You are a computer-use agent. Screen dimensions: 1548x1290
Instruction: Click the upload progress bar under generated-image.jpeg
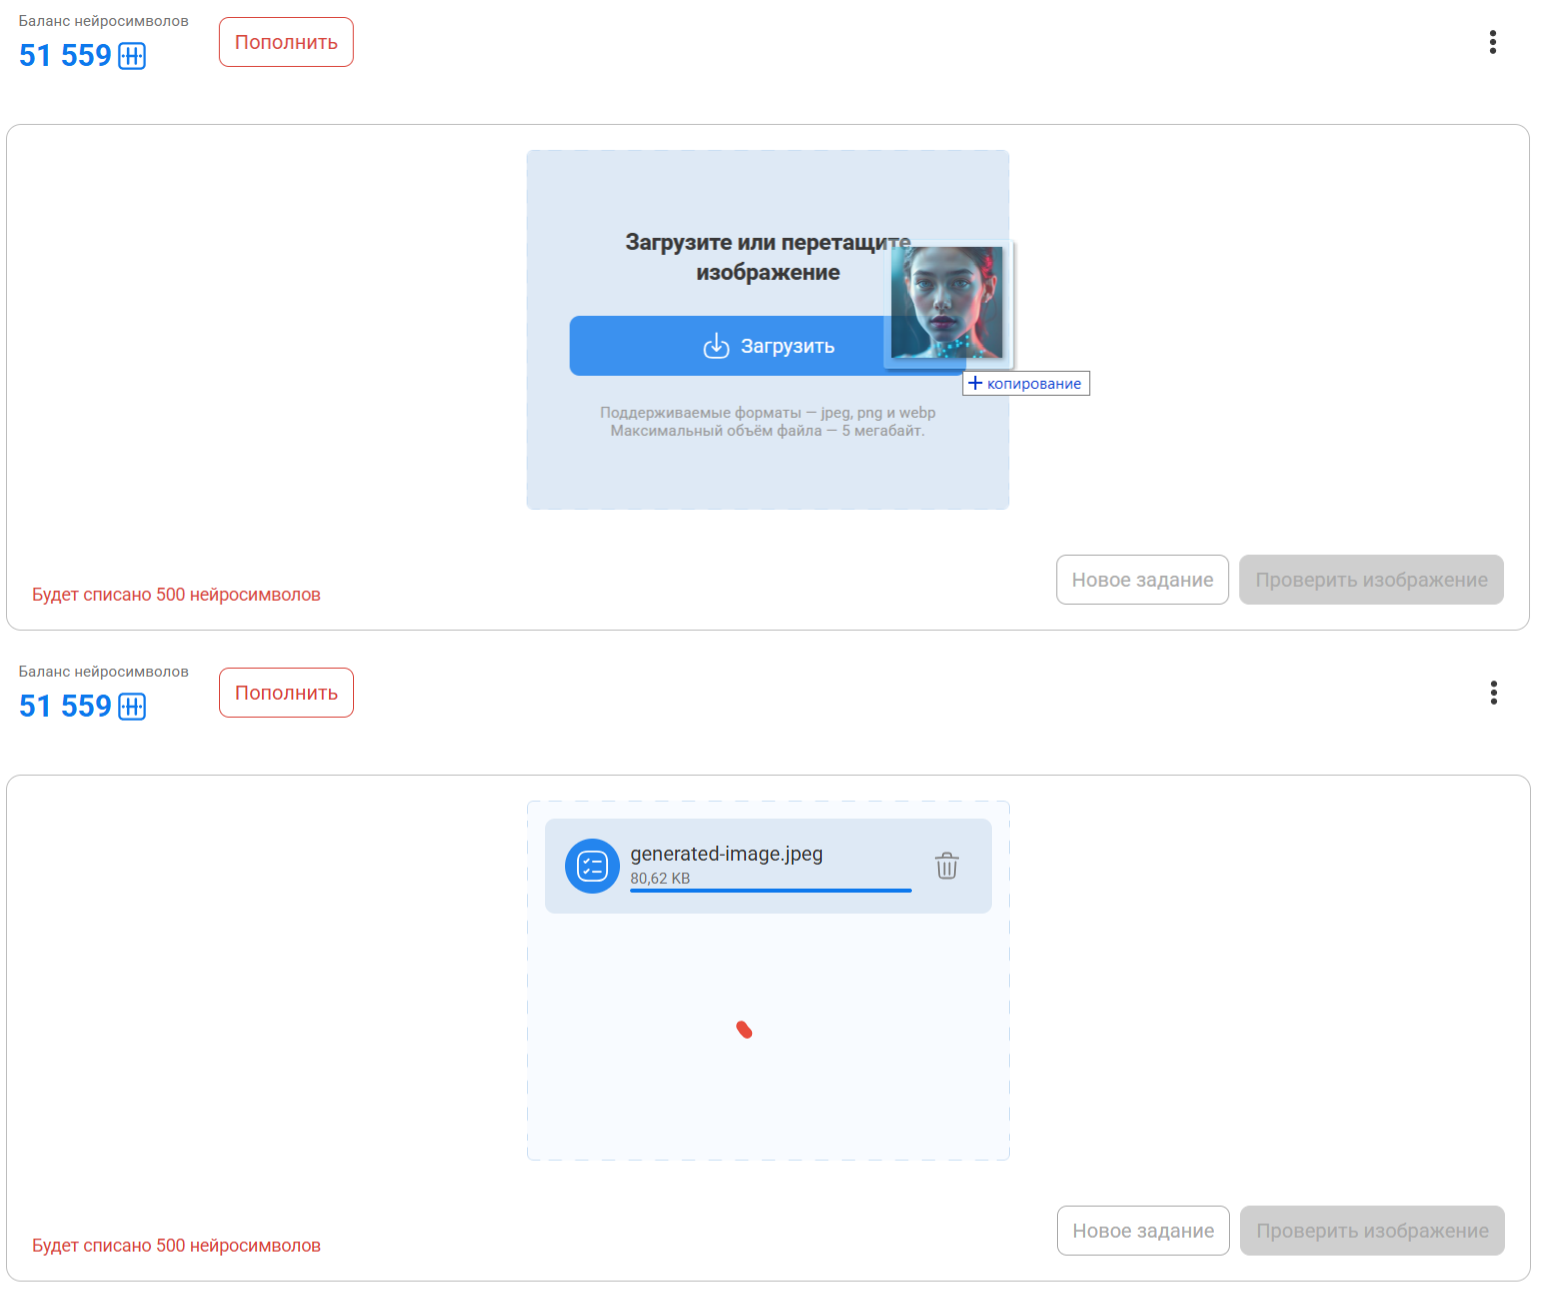[770, 890]
